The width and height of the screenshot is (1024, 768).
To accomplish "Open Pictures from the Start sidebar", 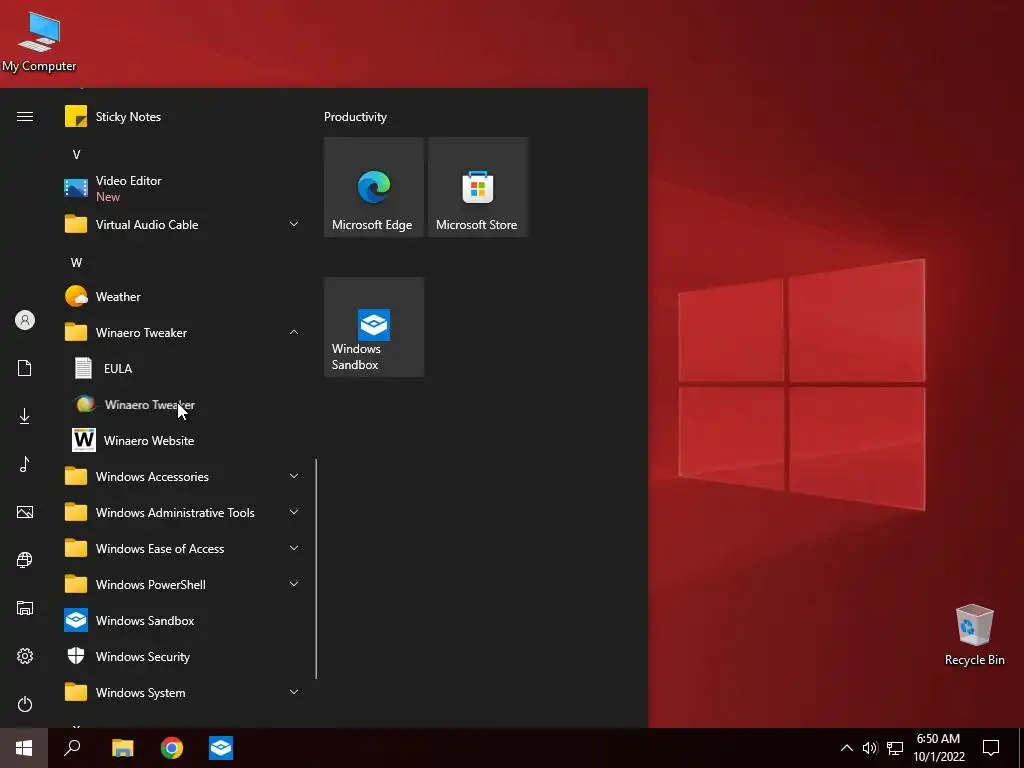I will (x=25, y=512).
